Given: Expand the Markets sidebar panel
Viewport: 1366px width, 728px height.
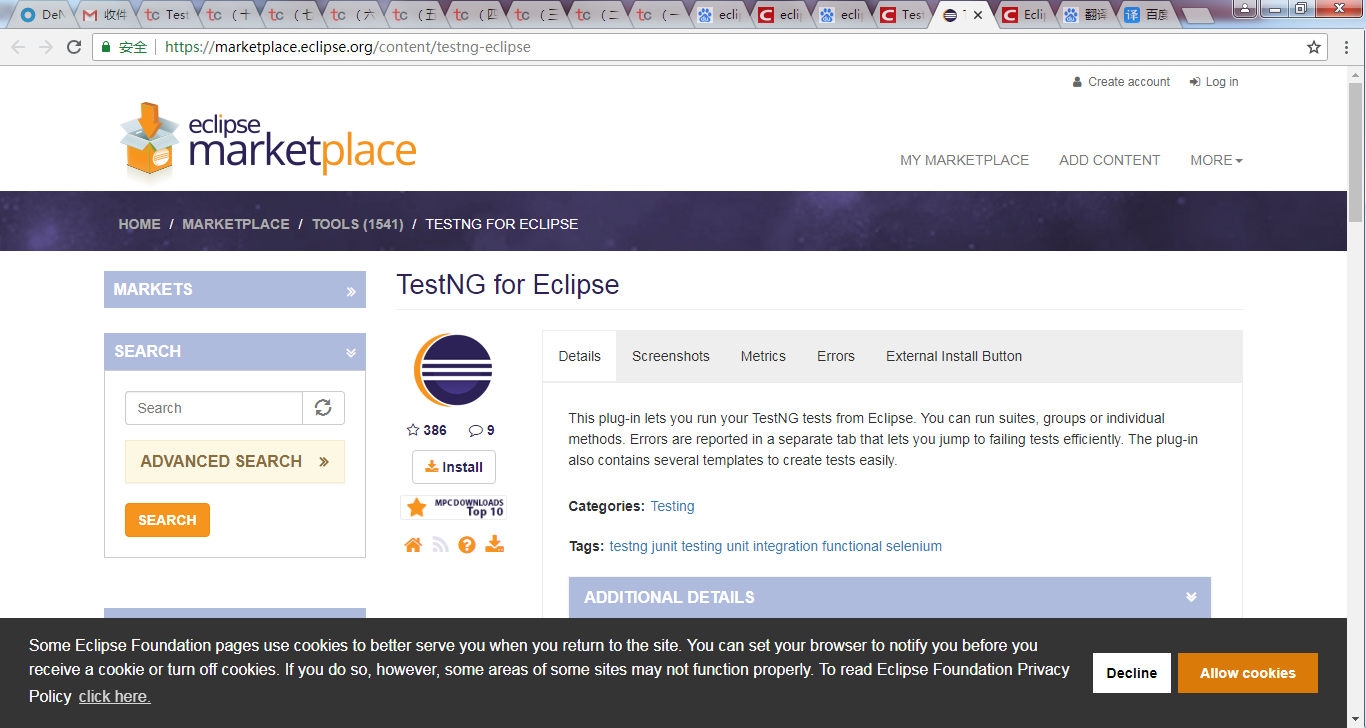Looking at the screenshot, I should (x=235, y=289).
